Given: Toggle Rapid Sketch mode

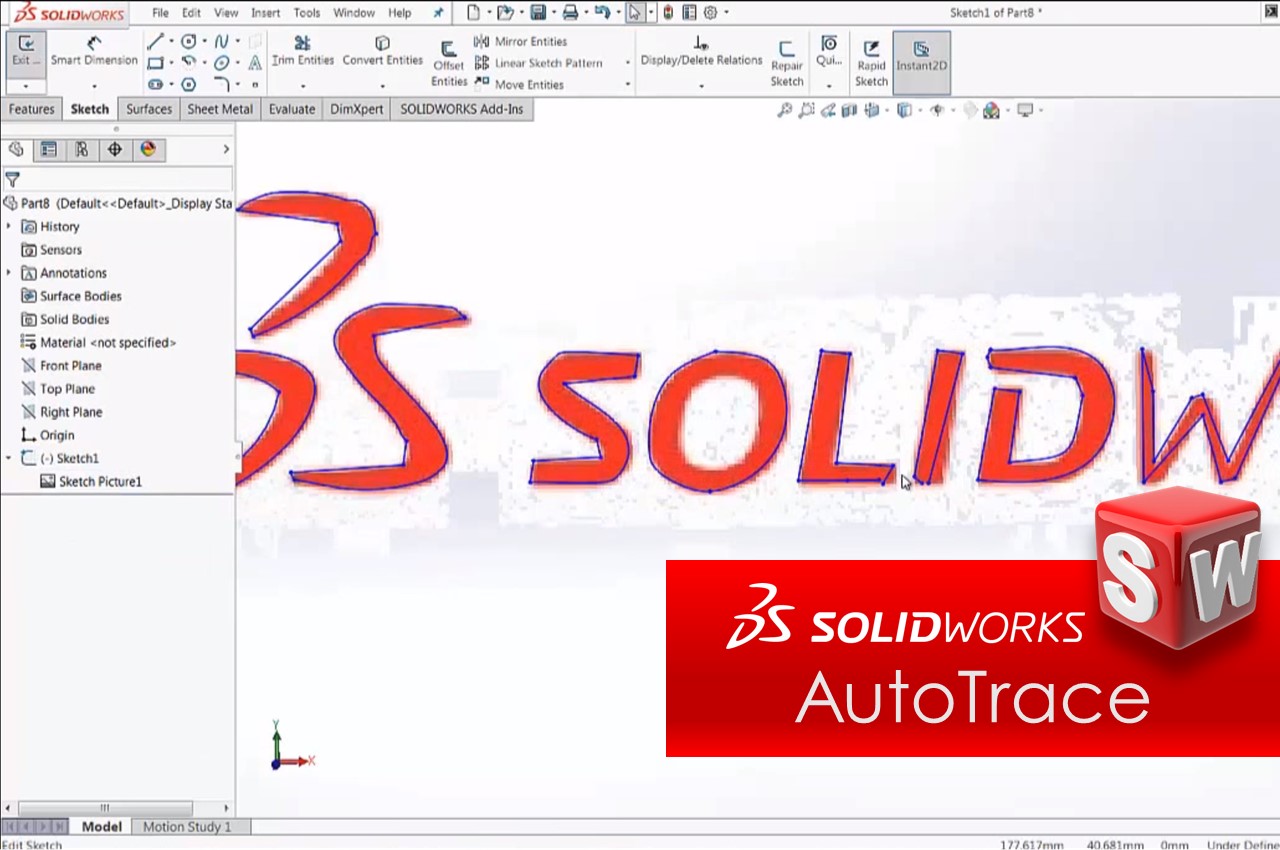Looking at the screenshot, I should [871, 62].
